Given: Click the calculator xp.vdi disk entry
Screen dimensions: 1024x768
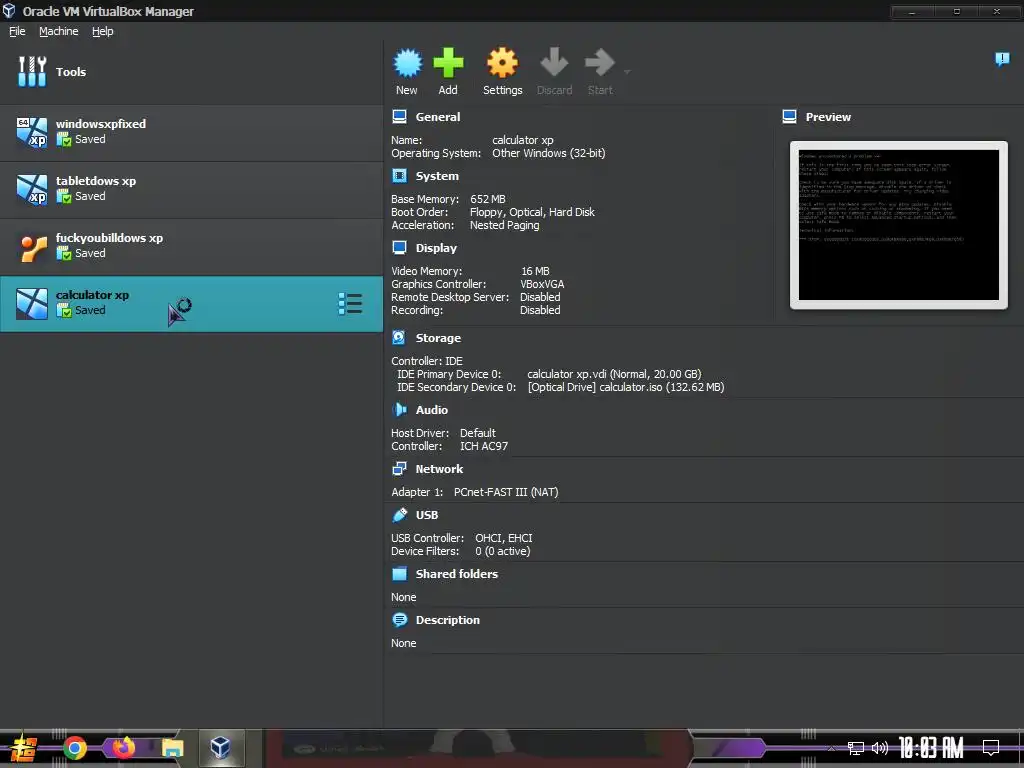Looking at the screenshot, I should [x=614, y=374].
